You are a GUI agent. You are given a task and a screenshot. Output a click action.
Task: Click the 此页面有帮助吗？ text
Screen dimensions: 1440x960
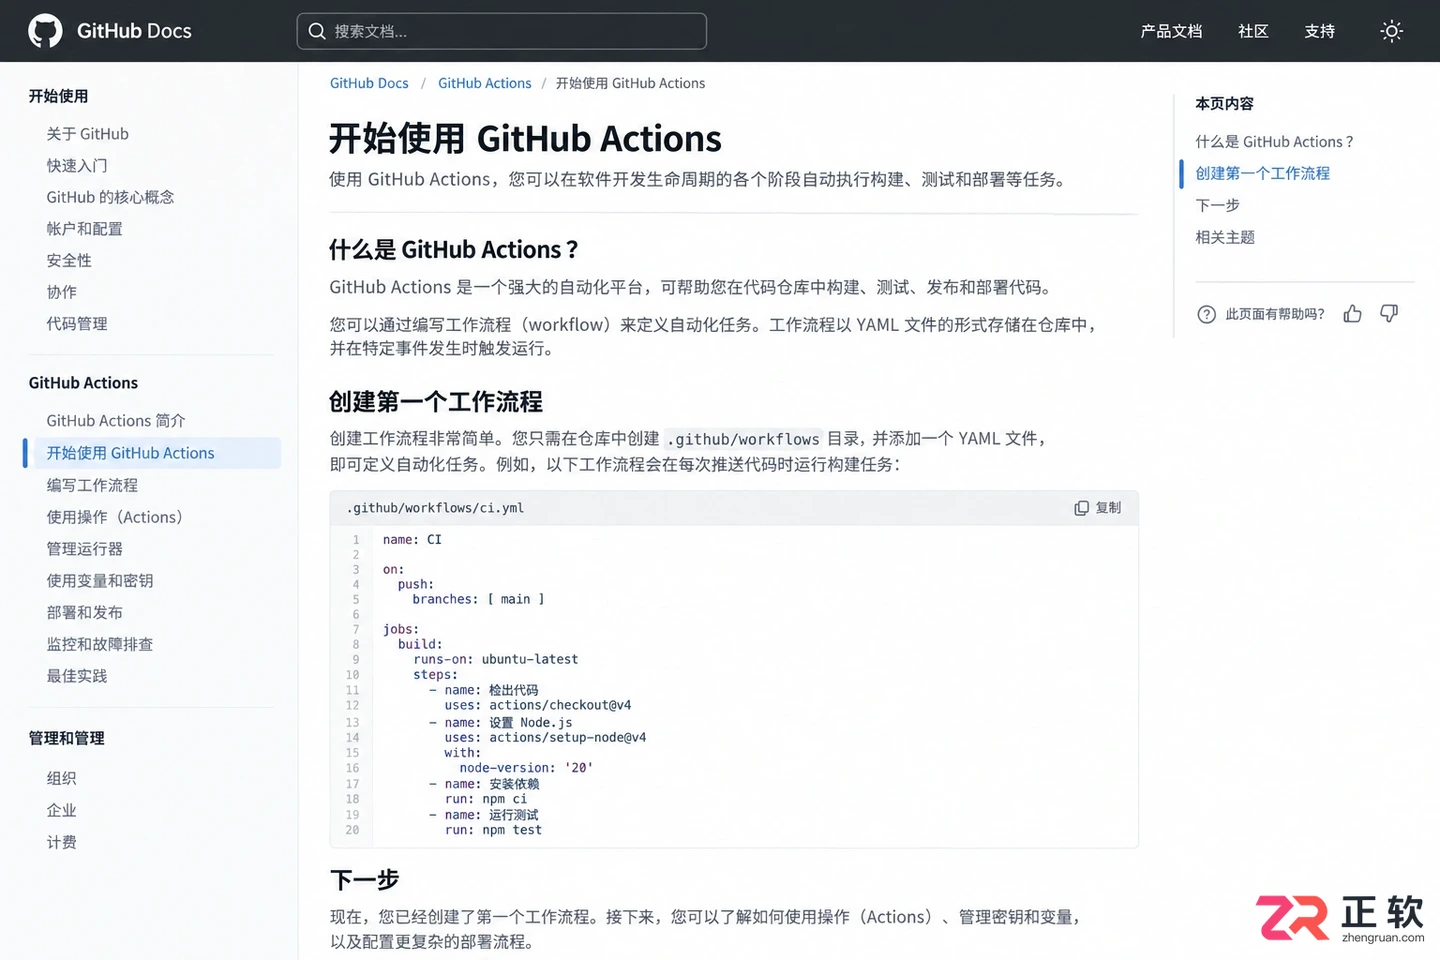click(x=1275, y=314)
